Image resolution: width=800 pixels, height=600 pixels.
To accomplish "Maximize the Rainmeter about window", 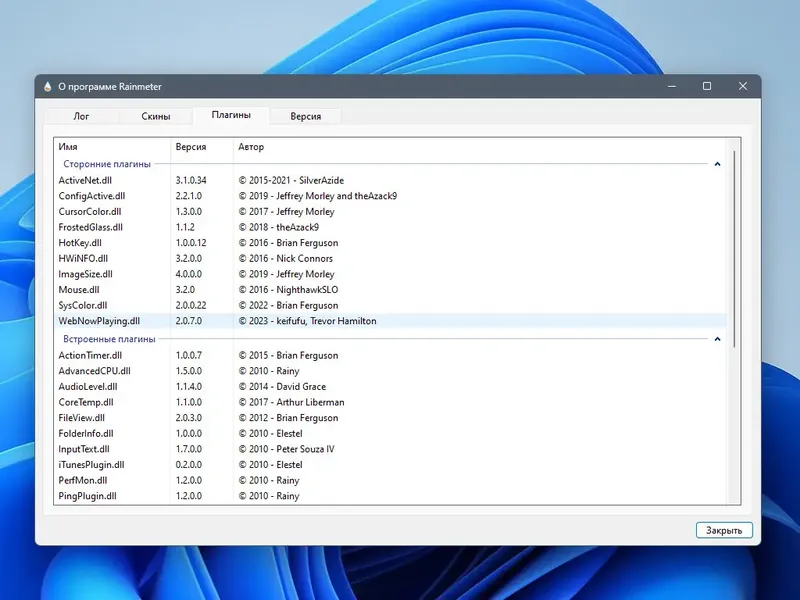I will (x=707, y=87).
